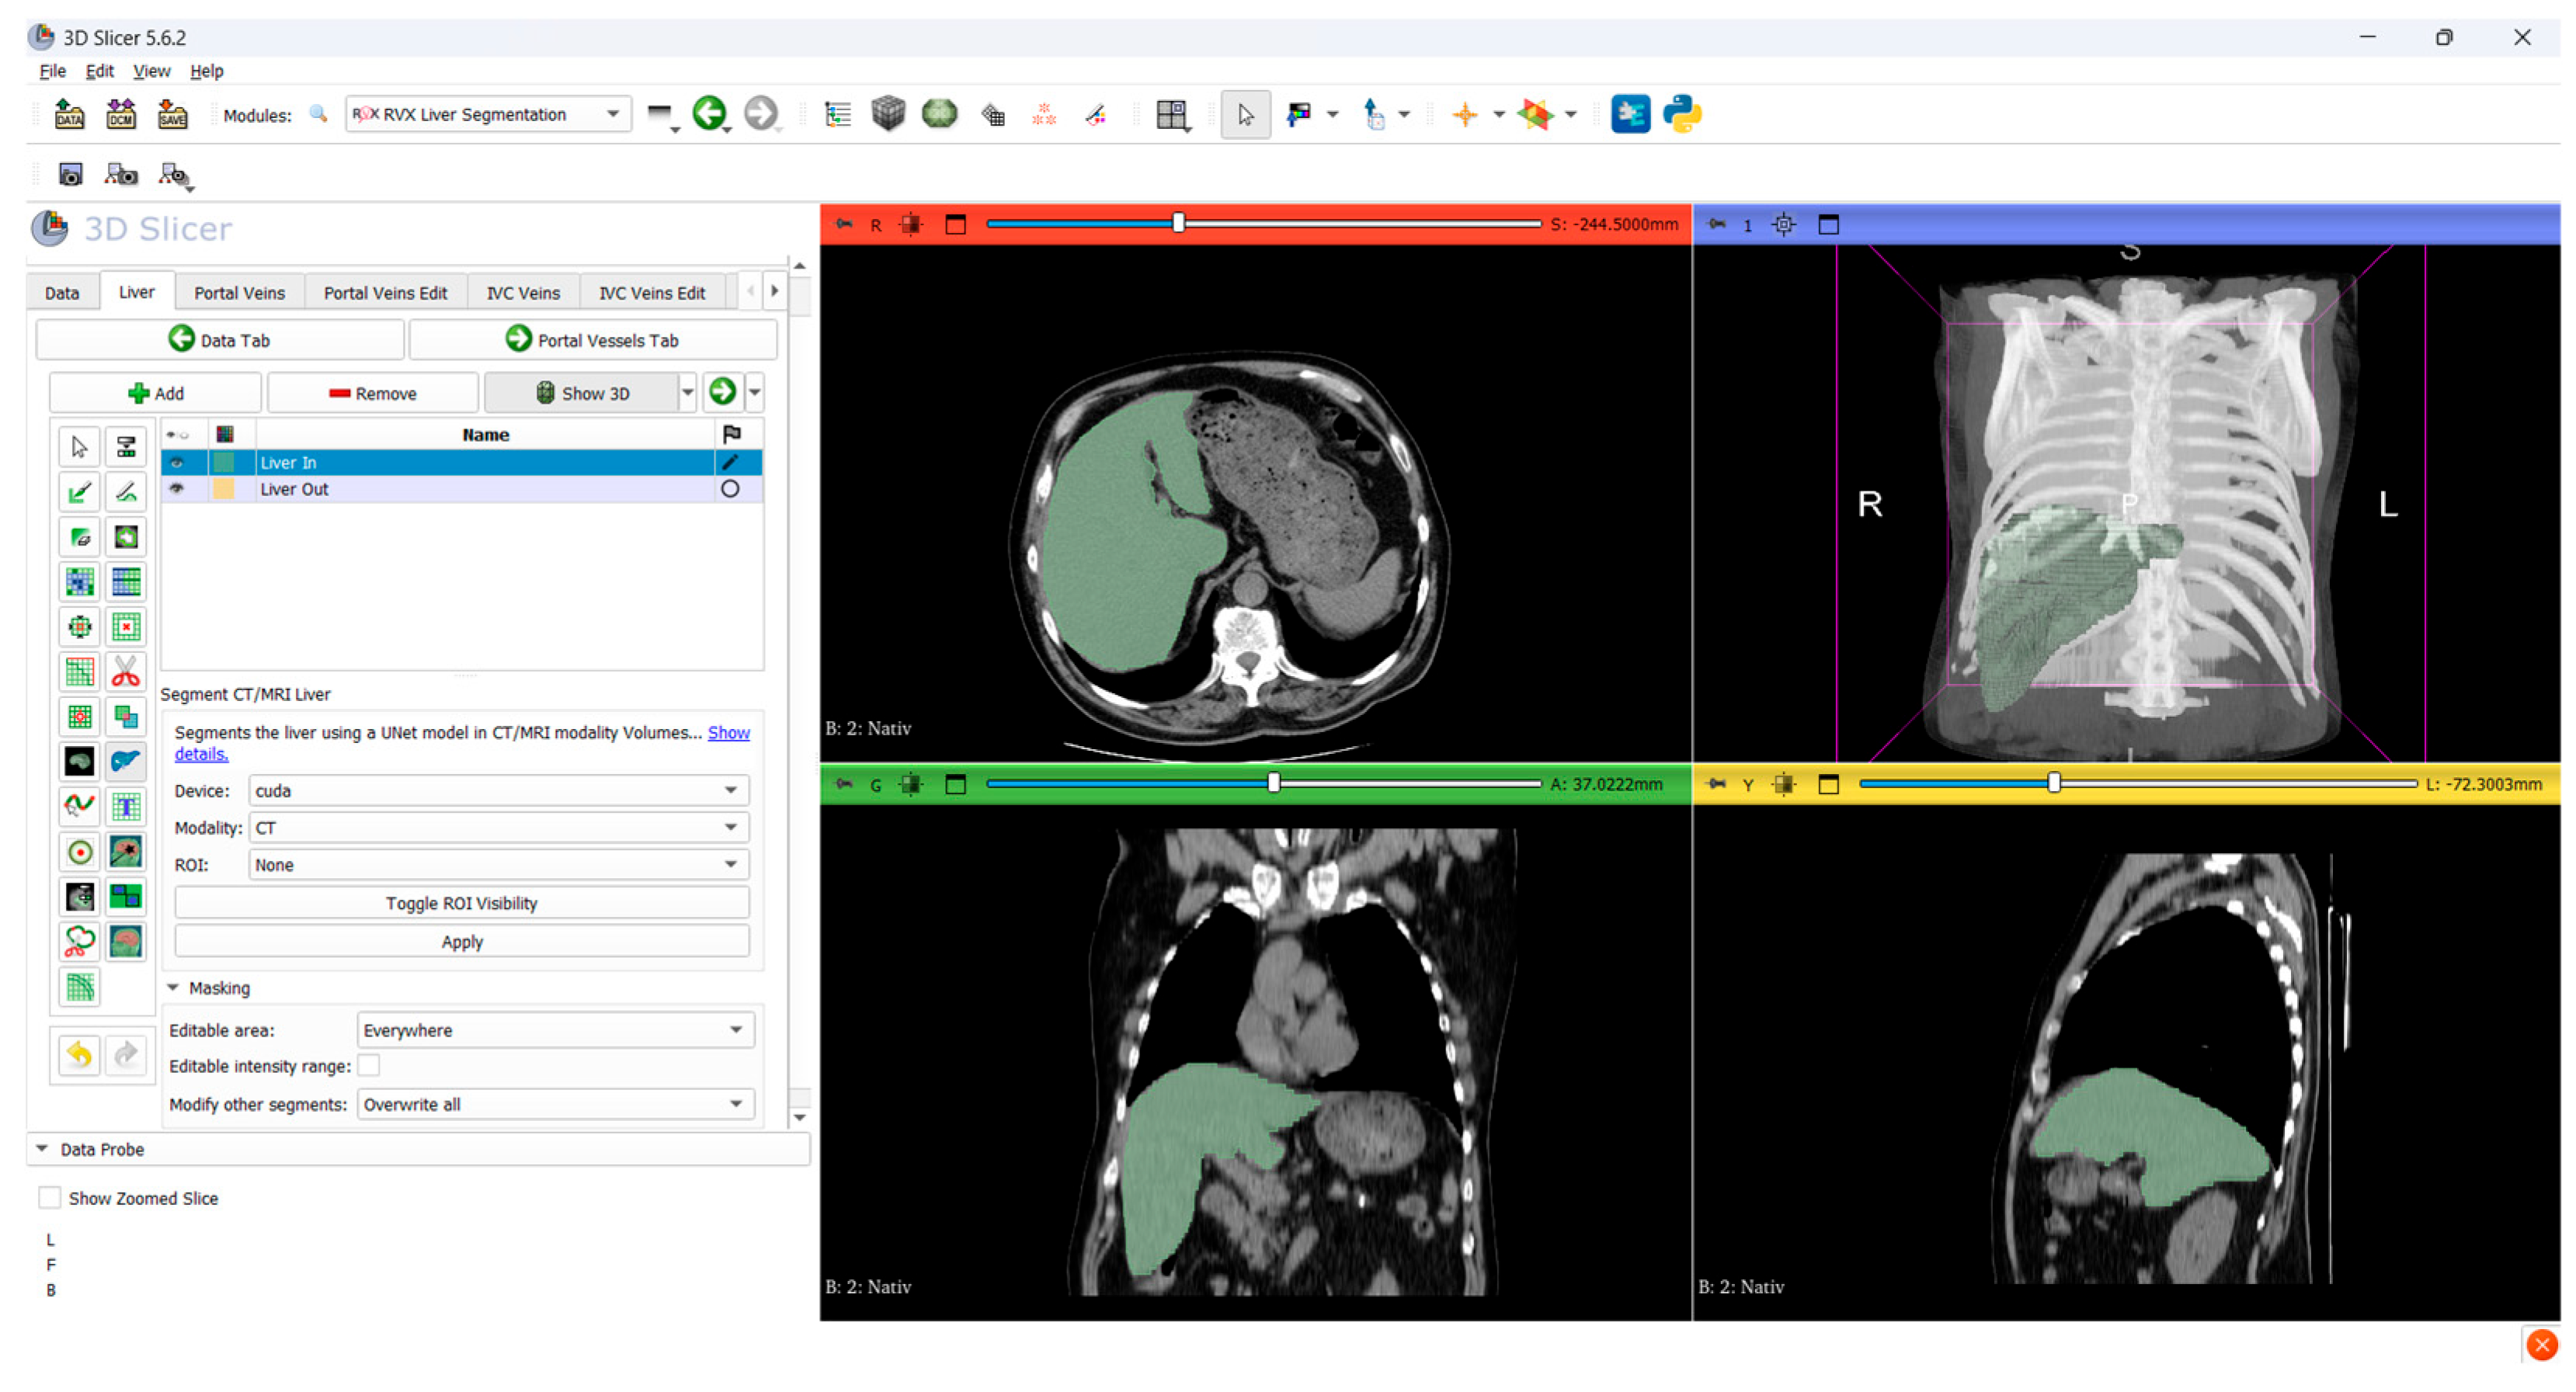Open the Extensions Manager icon
Screen dimensions: 2576x1392
1630,114
